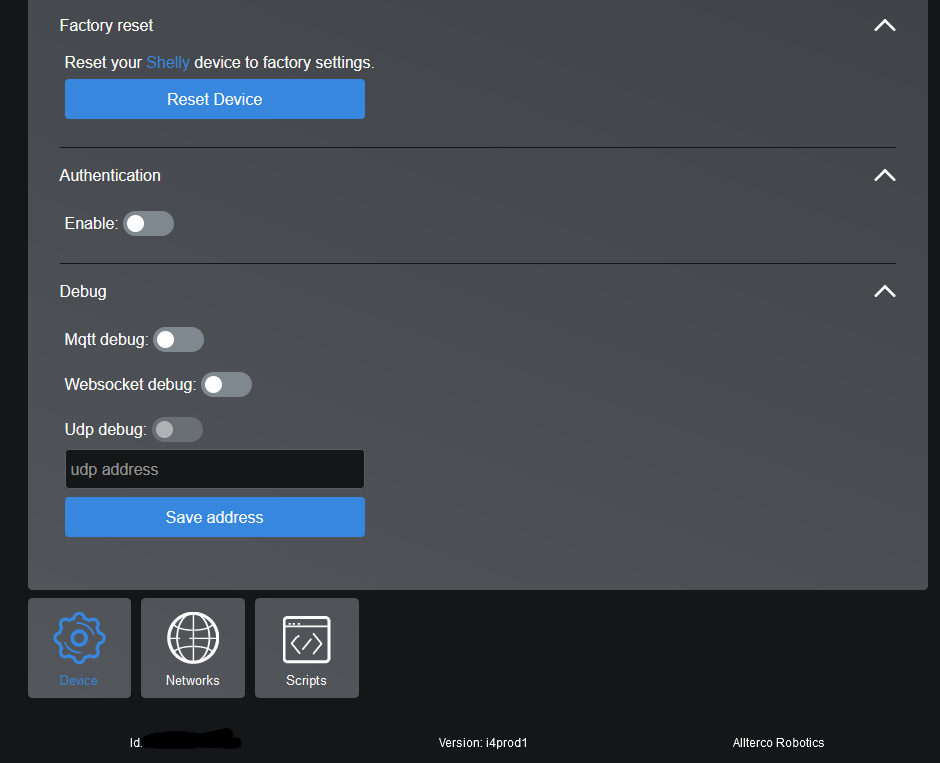Image resolution: width=940 pixels, height=763 pixels.
Task: Click the Device label in bottom navigation
Action: coord(79,680)
